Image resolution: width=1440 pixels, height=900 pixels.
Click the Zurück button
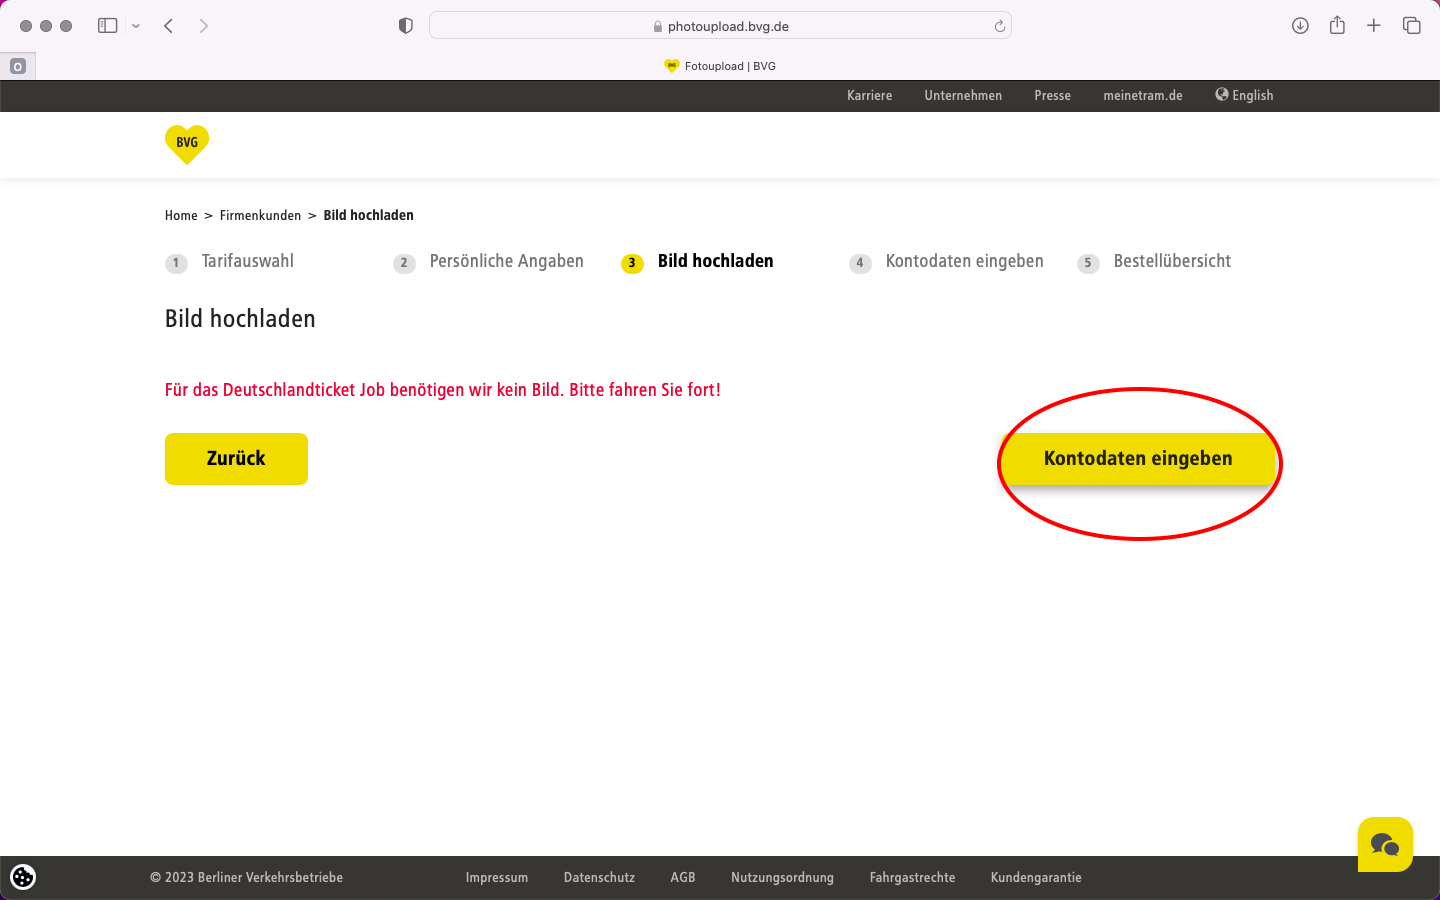[236, 459]
